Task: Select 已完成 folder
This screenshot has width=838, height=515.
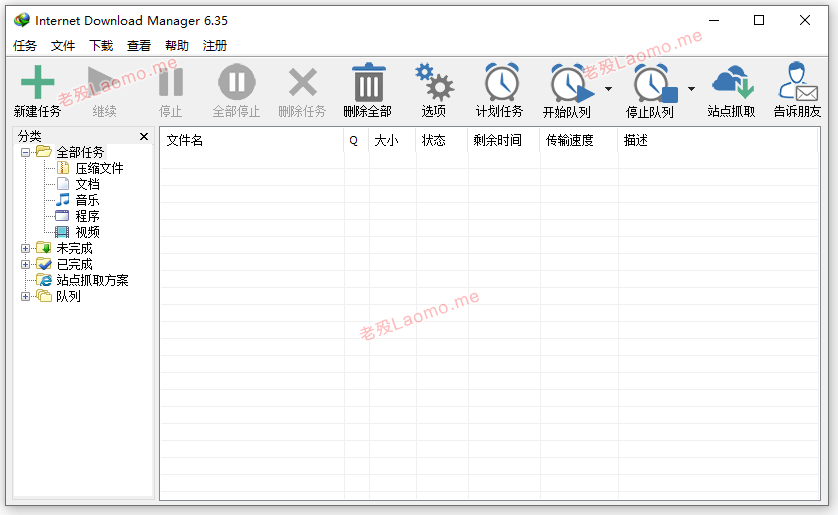Action: pos(74,264)
